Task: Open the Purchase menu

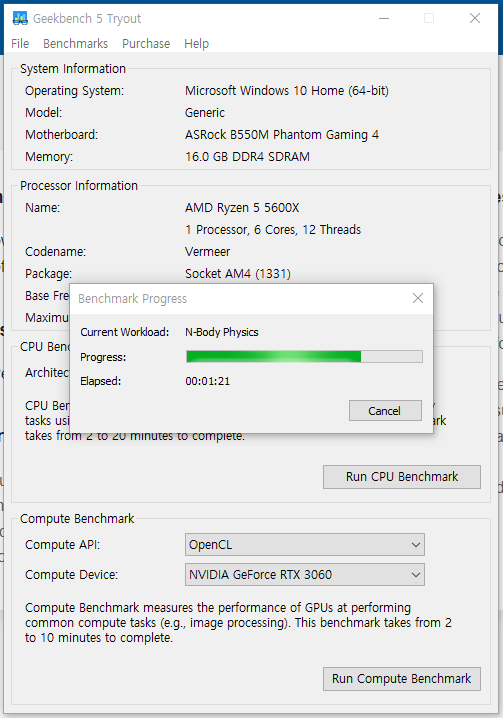Action: click(x=146, y=44)
